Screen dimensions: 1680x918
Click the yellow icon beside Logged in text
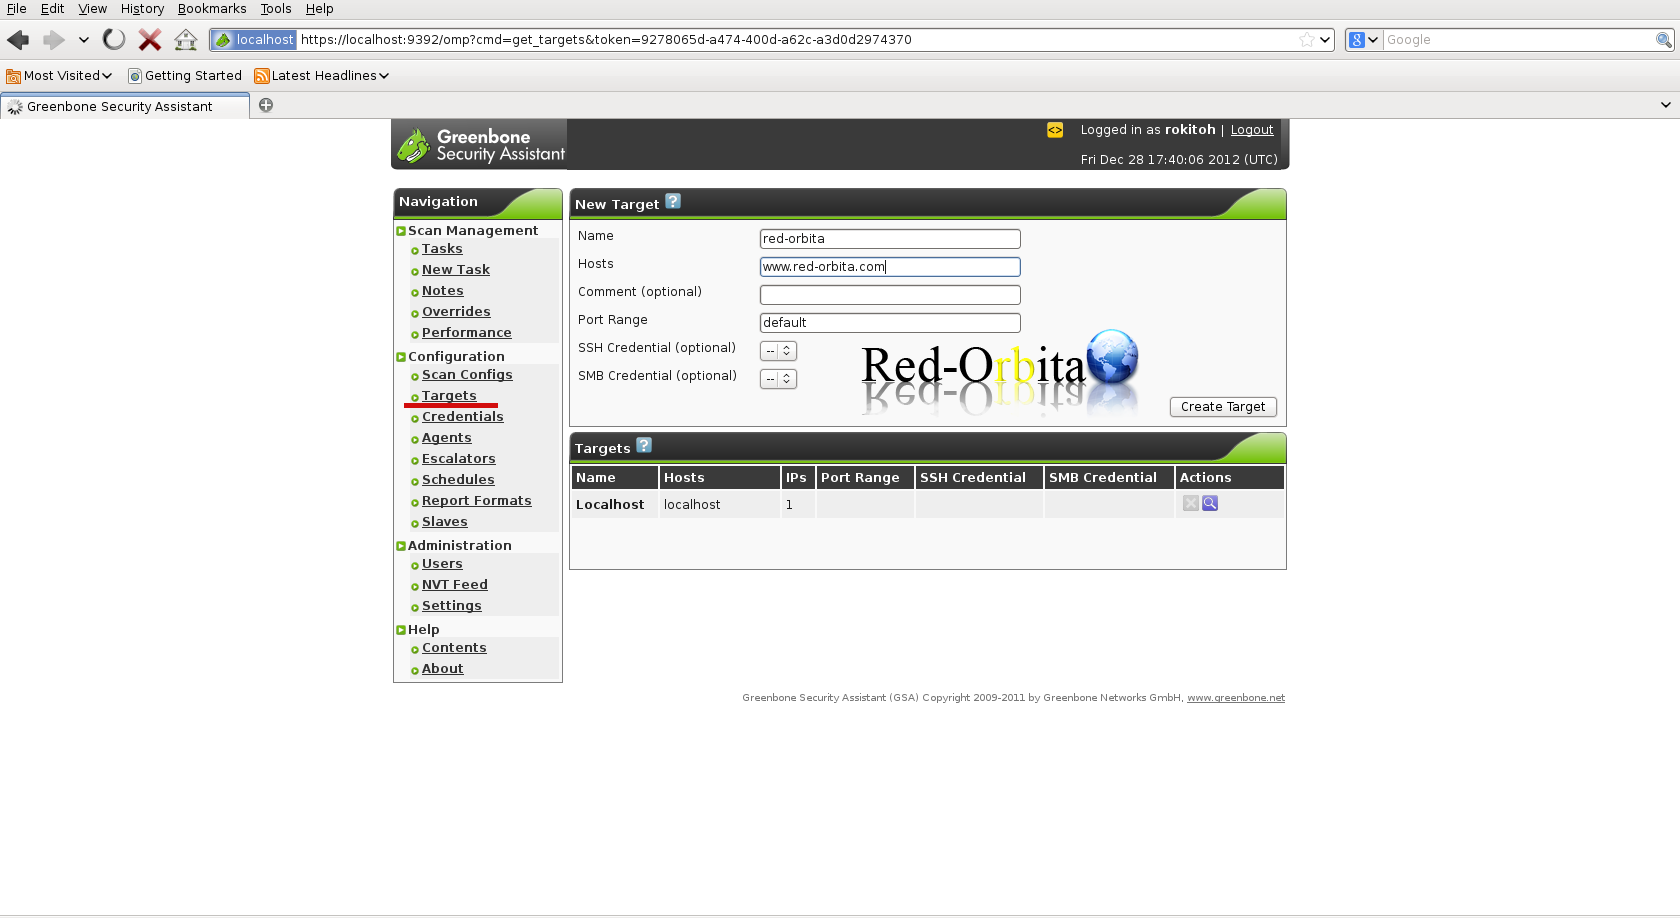click(x=1055, y=130)
